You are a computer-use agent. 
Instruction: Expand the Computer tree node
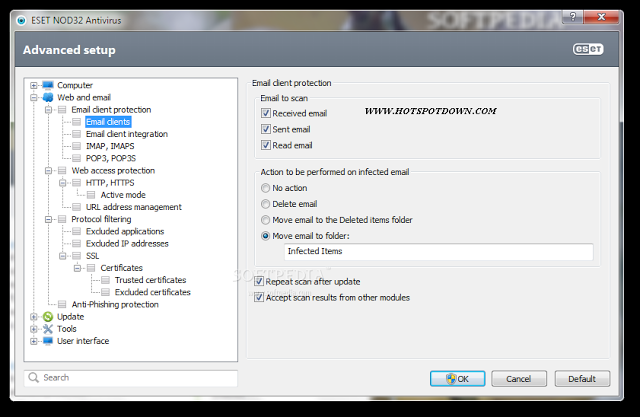click(33, 85)
